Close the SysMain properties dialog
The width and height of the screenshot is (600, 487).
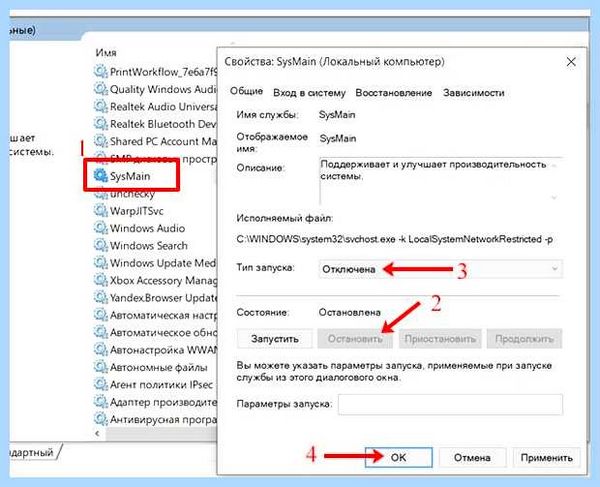click(571, 62)
